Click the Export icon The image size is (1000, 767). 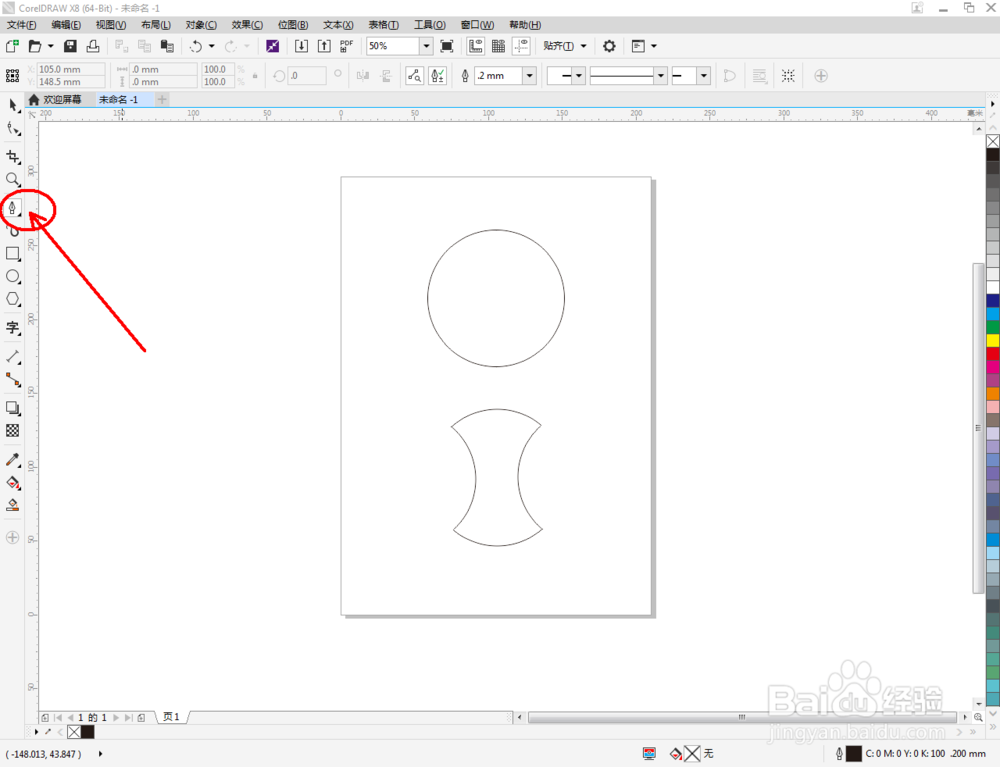tap(324, 46)
